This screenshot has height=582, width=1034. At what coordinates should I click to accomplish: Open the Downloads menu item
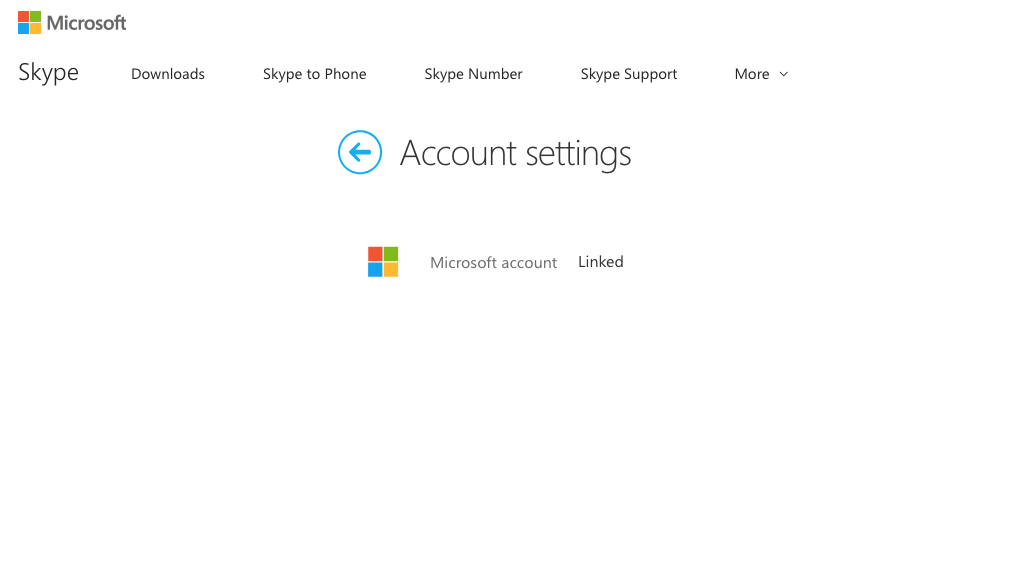click(x=167, y=74)
